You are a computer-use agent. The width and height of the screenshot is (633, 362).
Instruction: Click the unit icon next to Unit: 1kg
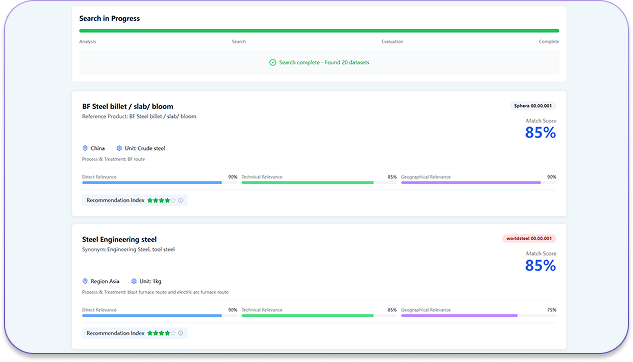click(134, 281)
